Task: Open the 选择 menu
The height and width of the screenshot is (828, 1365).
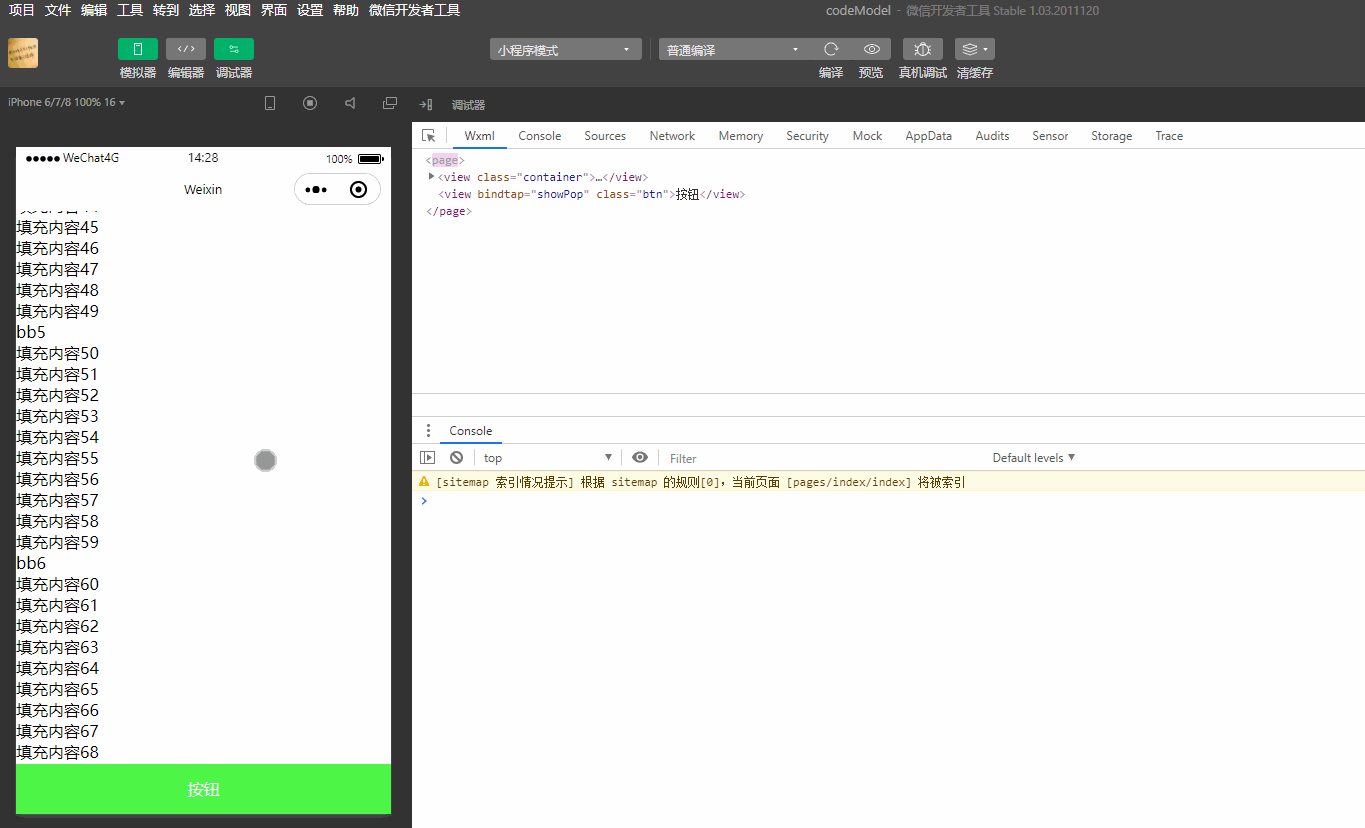Action: point(202,10)
